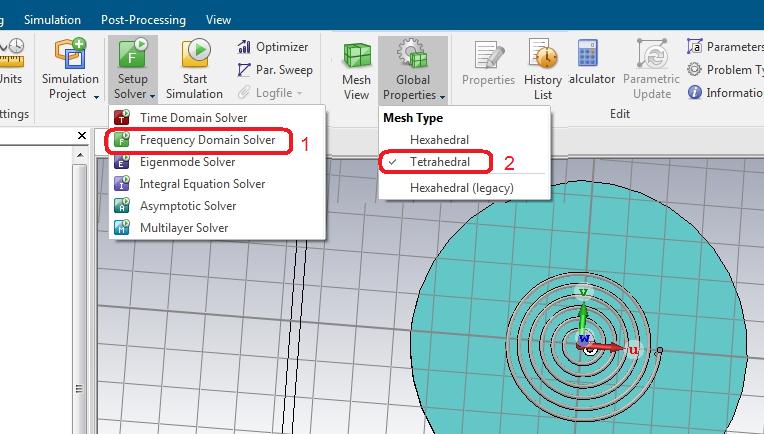Click the Parametric Update icon

tap(651, 54)
